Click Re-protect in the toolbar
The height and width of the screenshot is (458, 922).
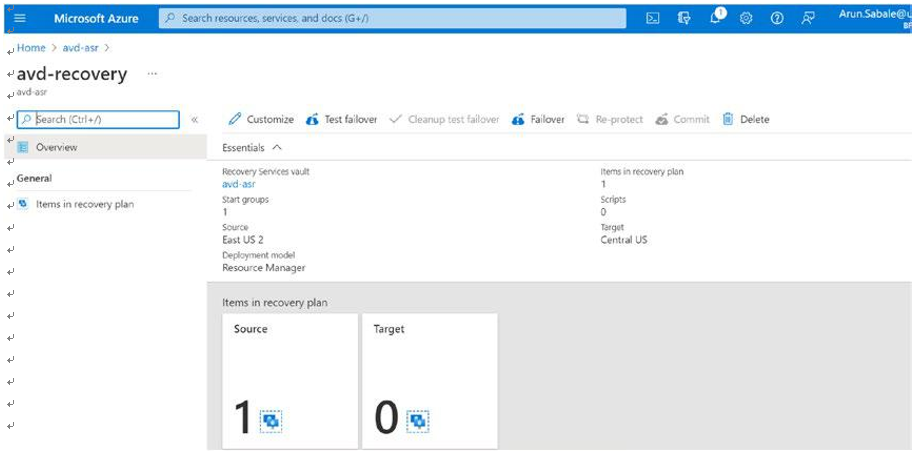(x=610, y=119)
